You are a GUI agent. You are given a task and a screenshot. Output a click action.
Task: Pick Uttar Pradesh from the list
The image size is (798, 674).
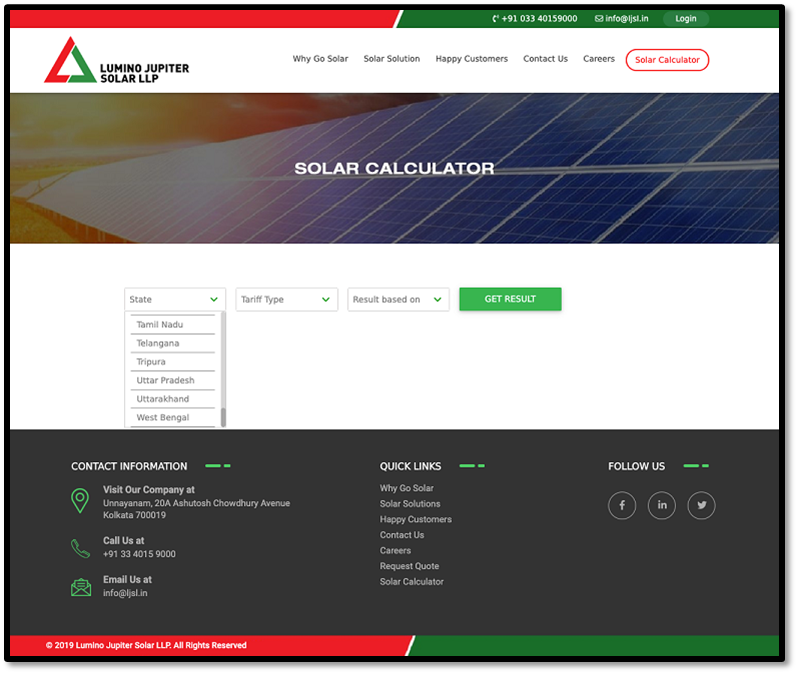point(166,380)
